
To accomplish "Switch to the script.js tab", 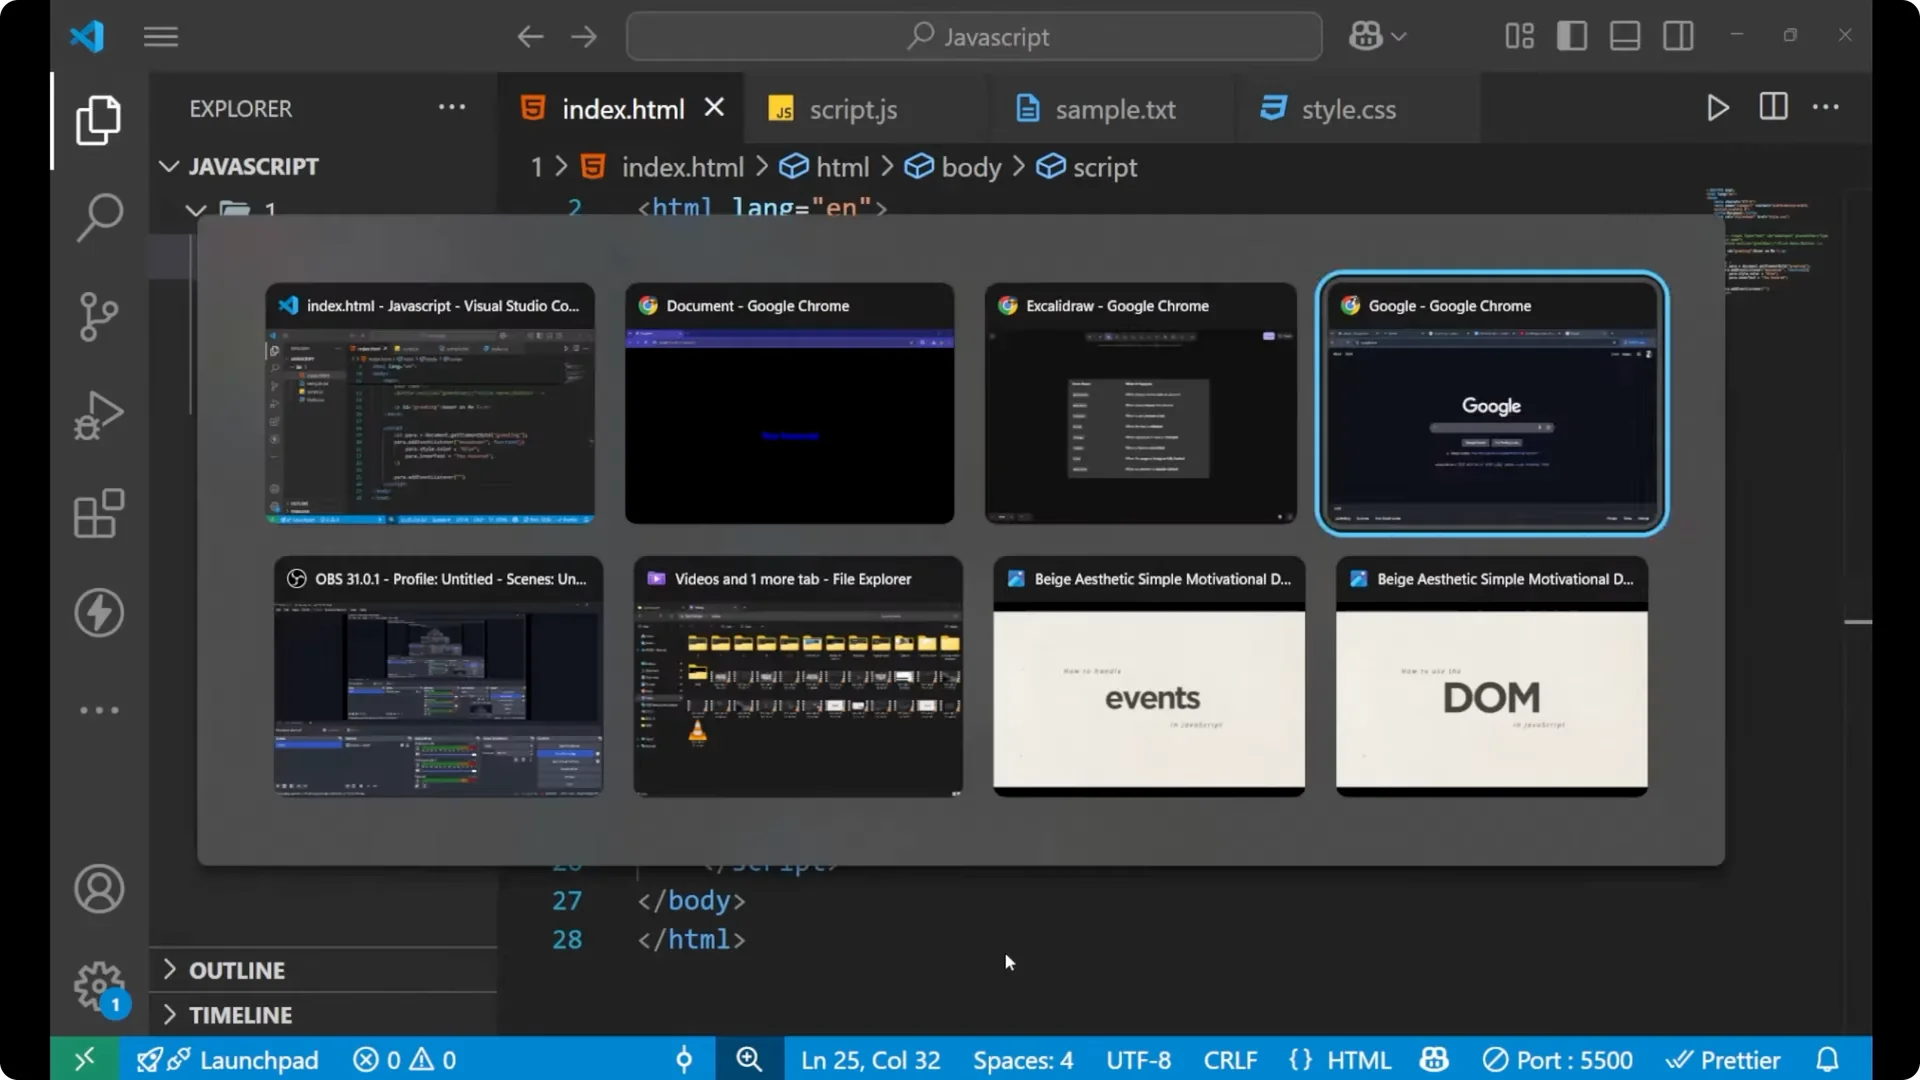I will click(852, 109).
